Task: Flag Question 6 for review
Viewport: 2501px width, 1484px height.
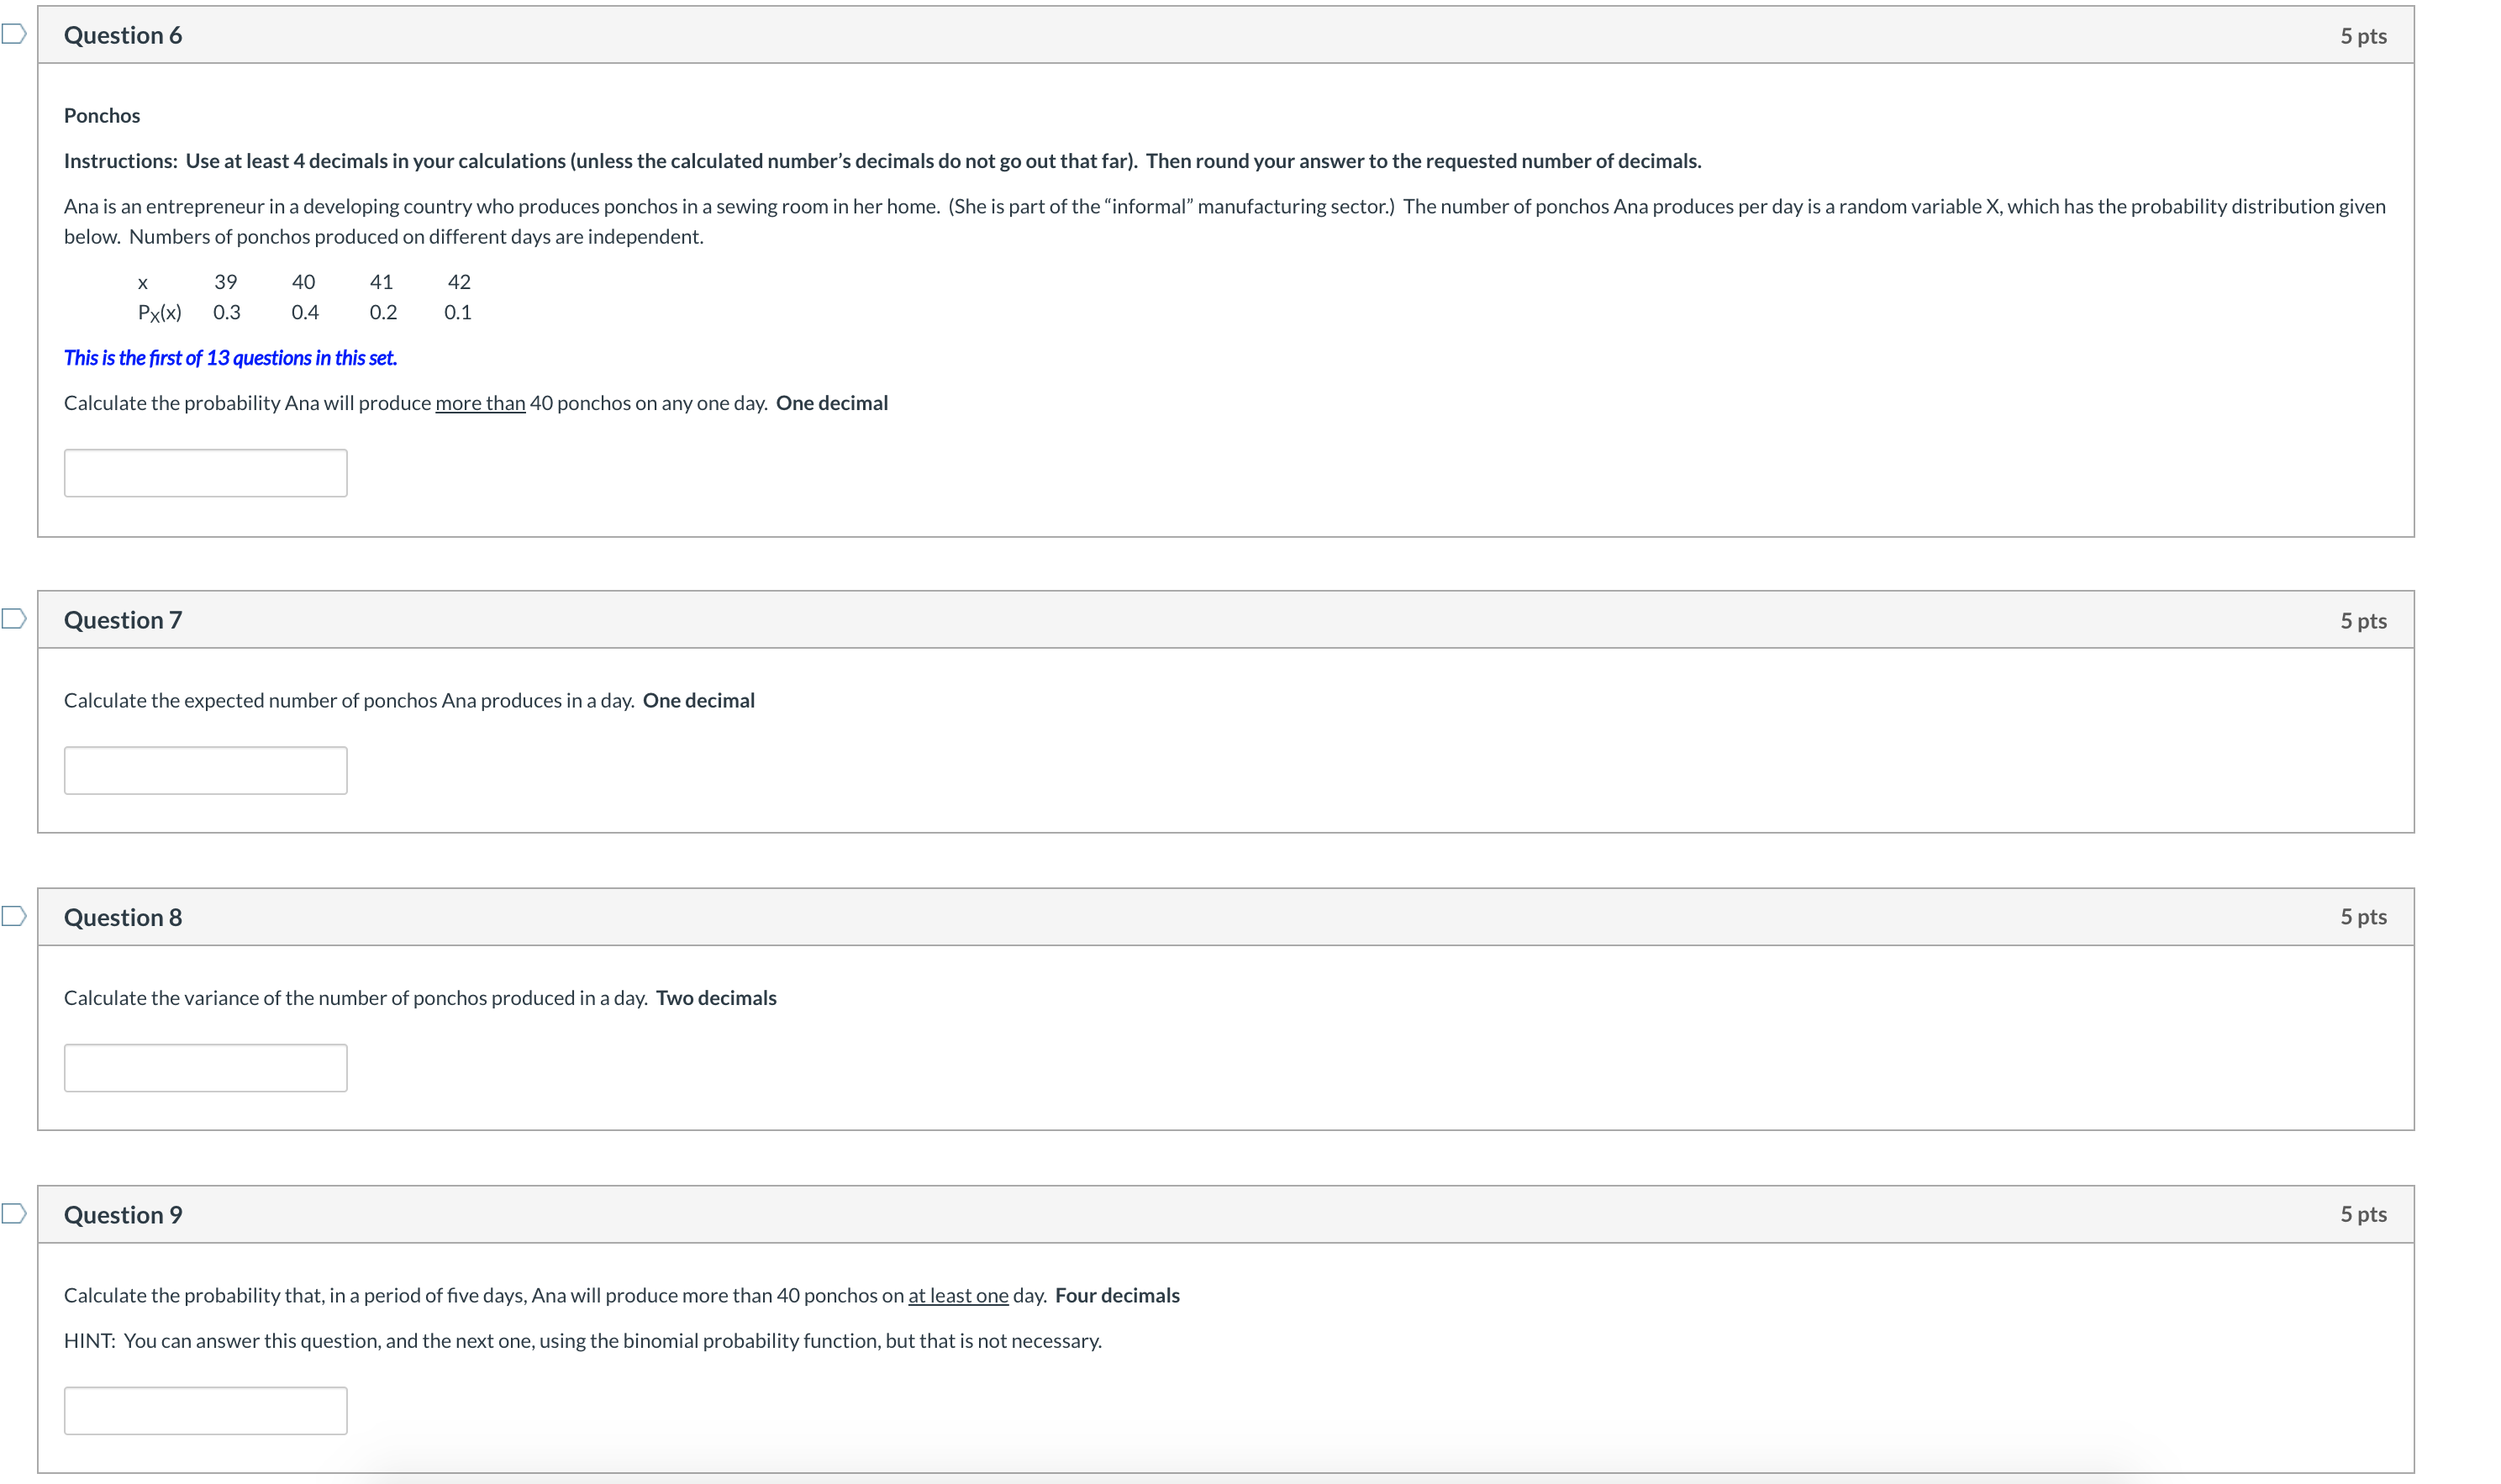Action: point(13,35)
